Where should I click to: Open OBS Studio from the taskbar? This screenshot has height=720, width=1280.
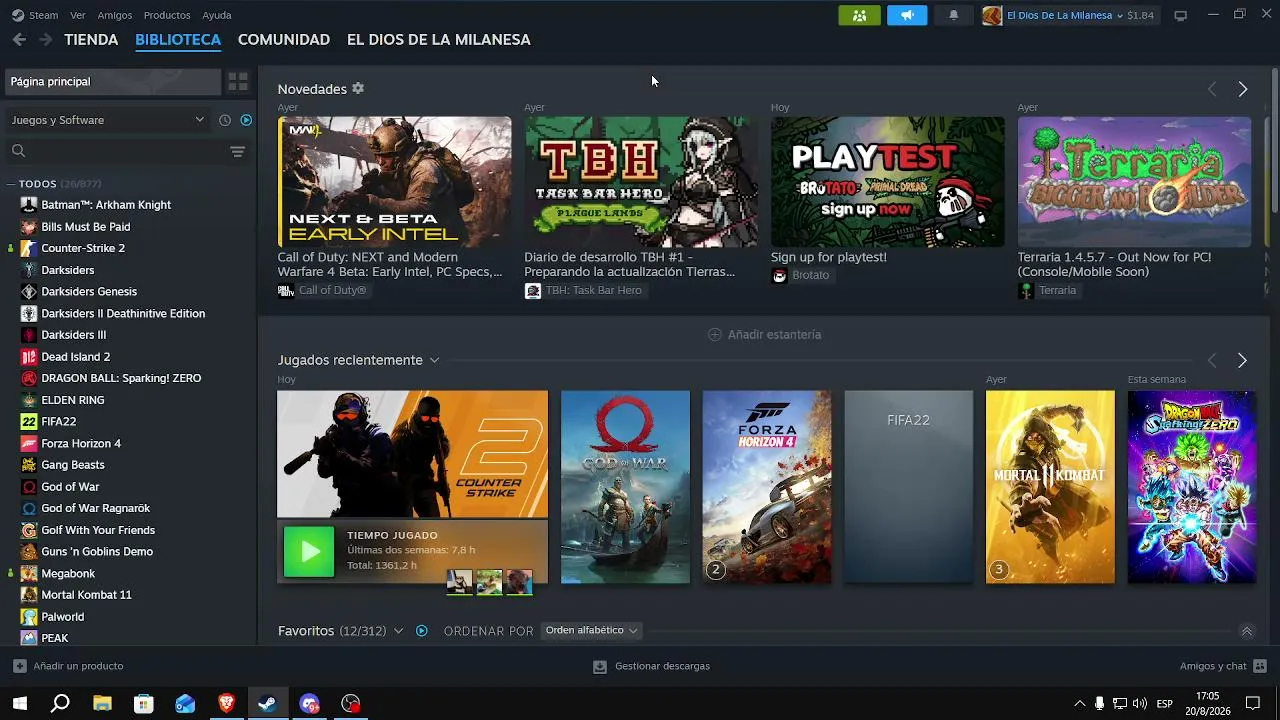click(350, 703)
